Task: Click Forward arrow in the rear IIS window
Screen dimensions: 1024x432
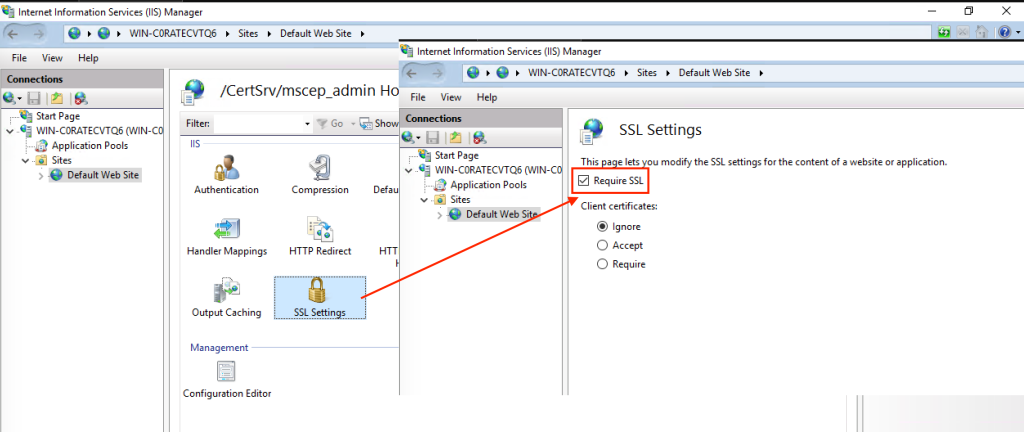Action: 38,33
